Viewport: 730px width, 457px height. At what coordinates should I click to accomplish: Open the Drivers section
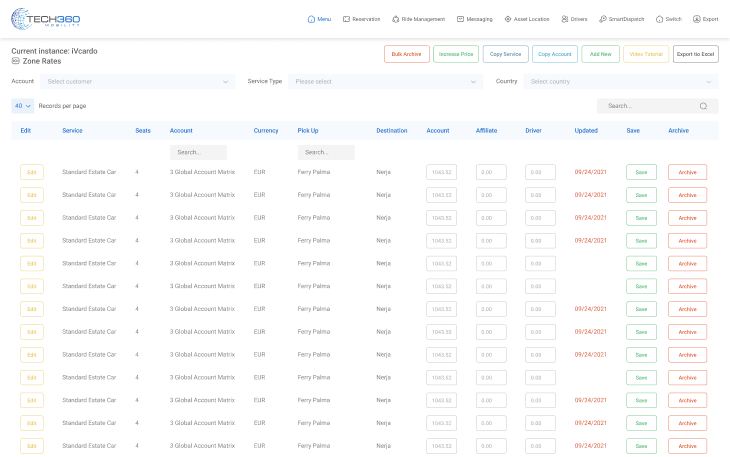(x=574, y=19)
